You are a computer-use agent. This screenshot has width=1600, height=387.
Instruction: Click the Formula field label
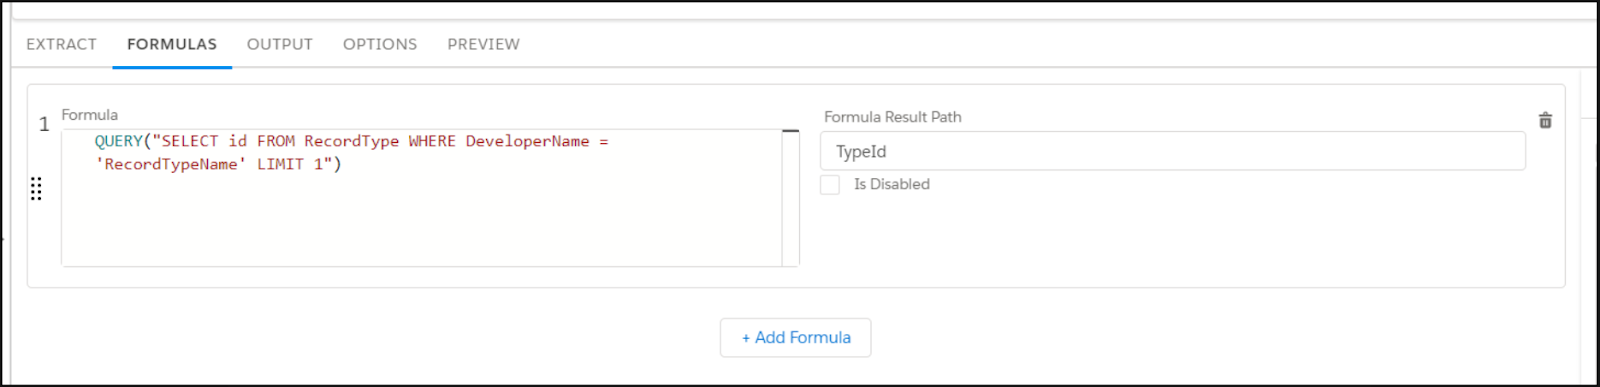click(89, 115)
